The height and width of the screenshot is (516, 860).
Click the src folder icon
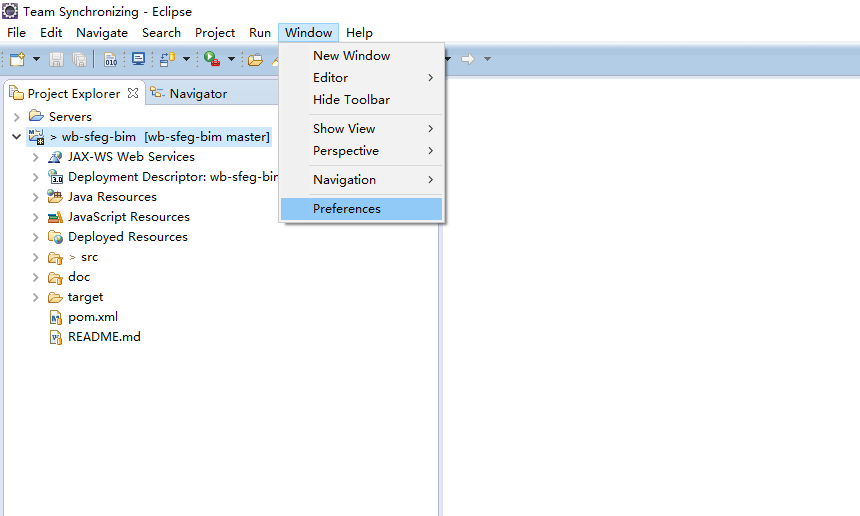click(55, 257)
